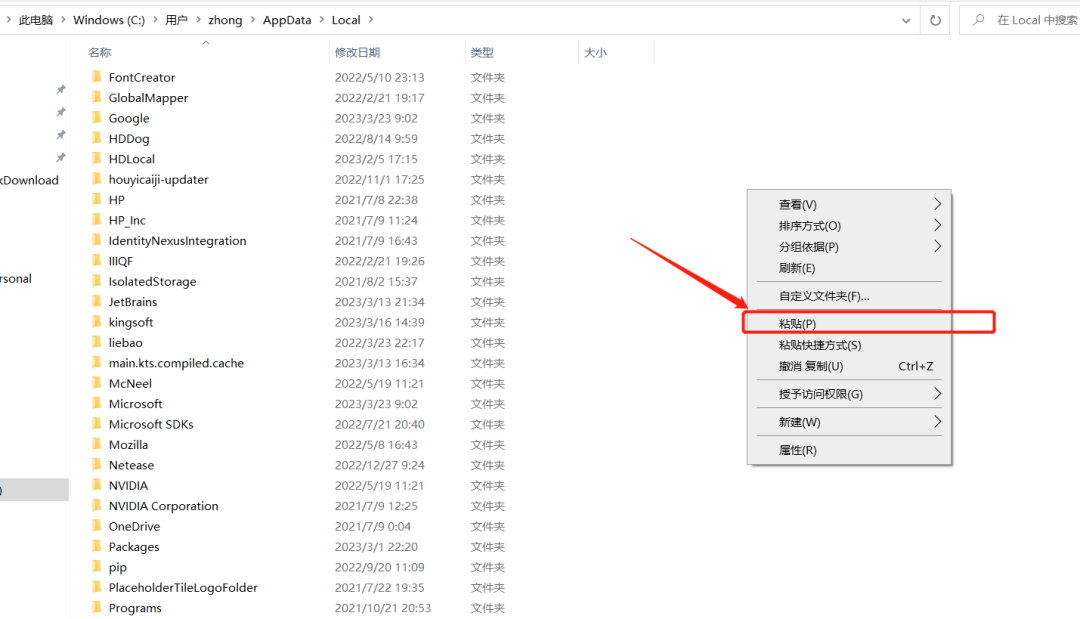Click the search magnifier icon
Image resolution: width=1080 pixels, height=619 pixels.
pyautogui.click(x=977, y=19)
